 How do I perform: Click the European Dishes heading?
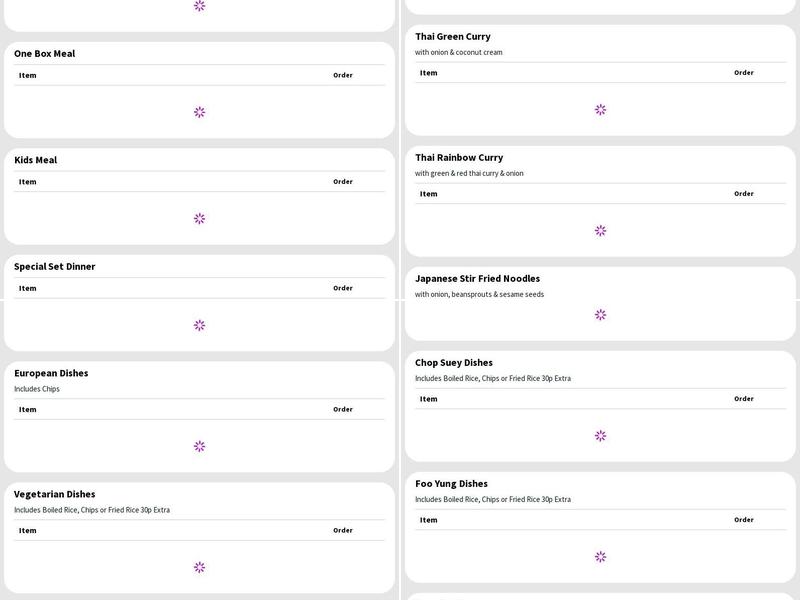[51, 373]
